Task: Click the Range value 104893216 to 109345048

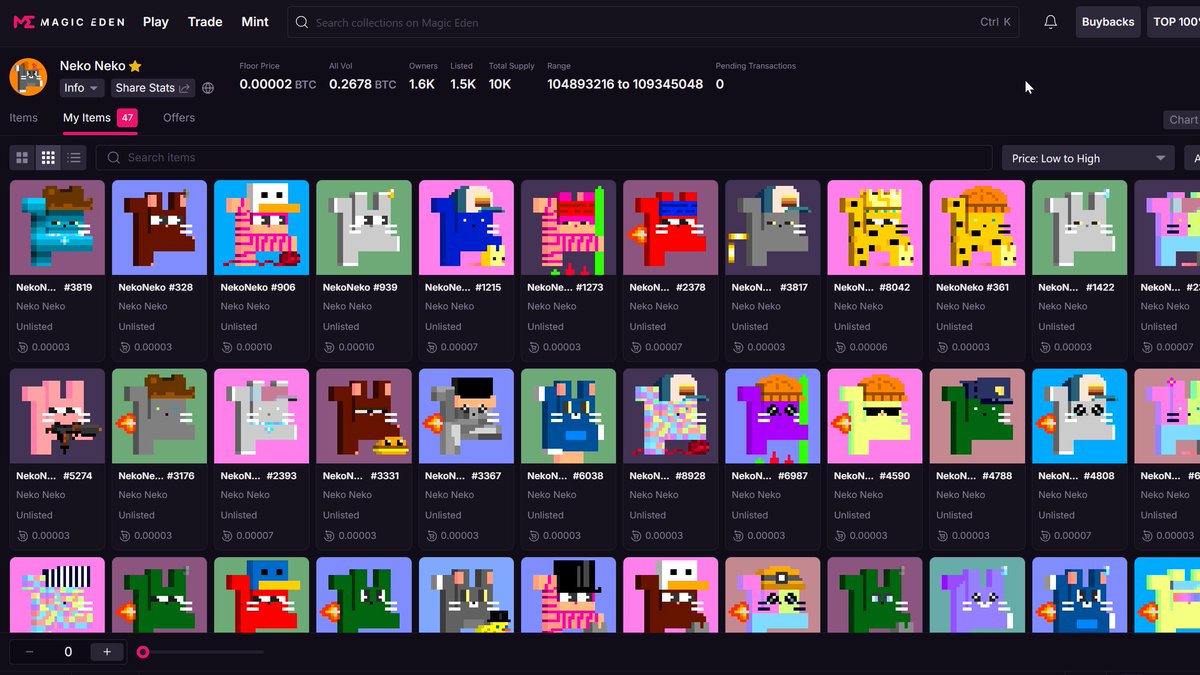Action: pyautogui.click(x=625, y=85)
